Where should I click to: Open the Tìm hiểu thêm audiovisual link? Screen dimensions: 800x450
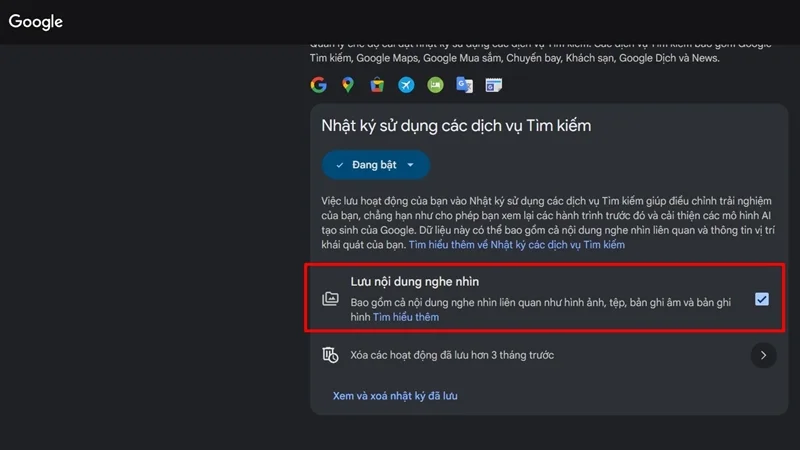[x=406, y=317]
